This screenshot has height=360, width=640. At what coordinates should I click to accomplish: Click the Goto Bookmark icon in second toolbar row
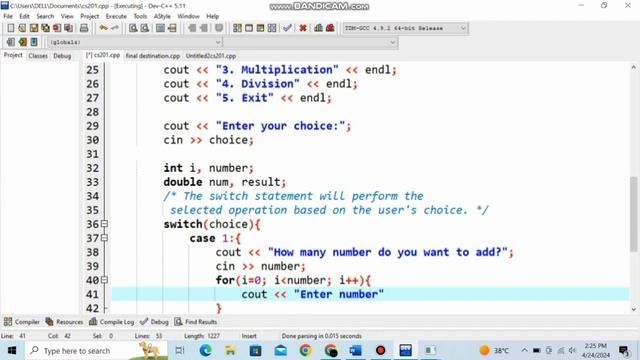(34, 42)
